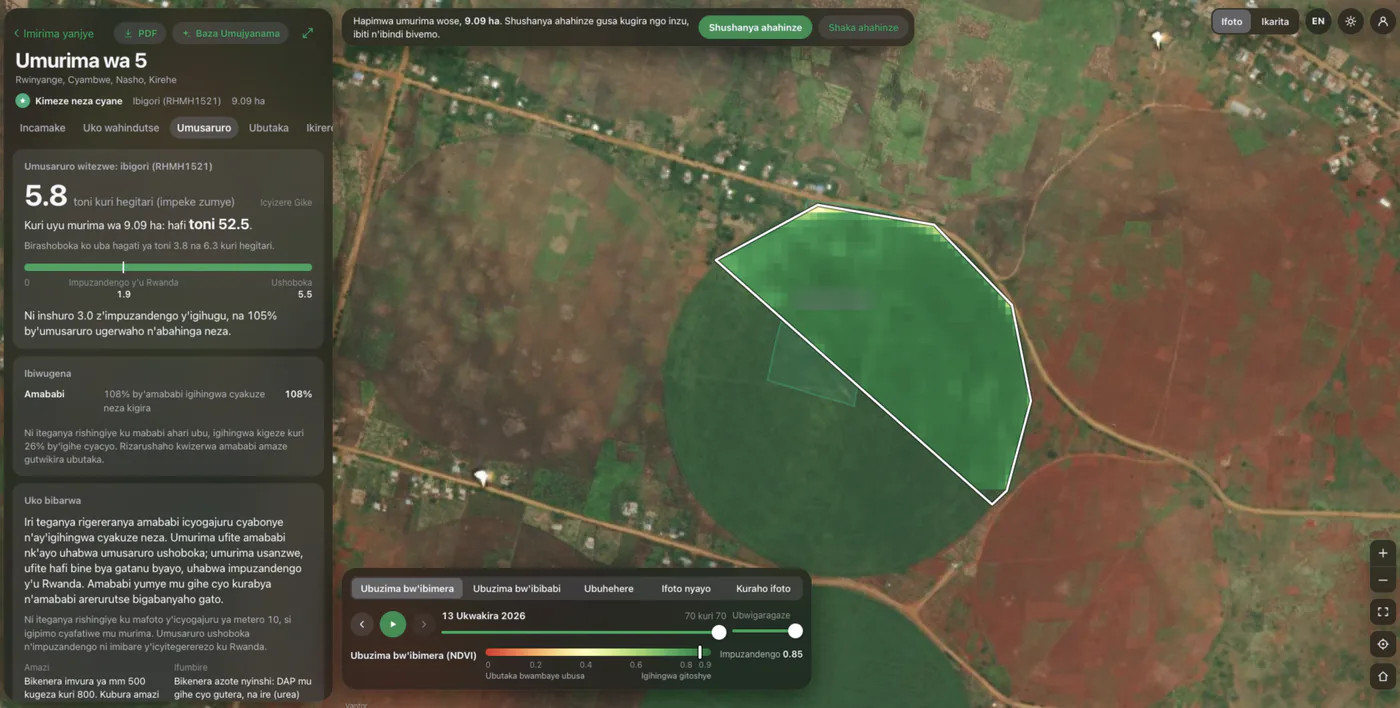Click Shushanya ahahinze button

755,27
